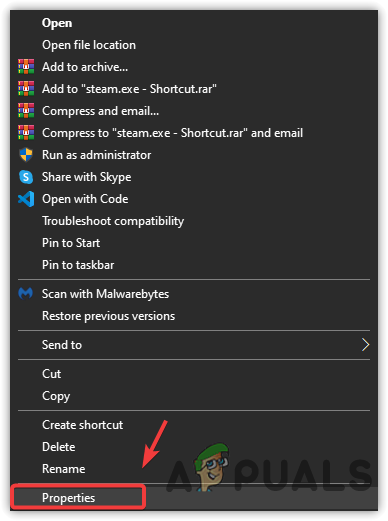Click the shield icon for Run as administrator

(x=26, y=155)
